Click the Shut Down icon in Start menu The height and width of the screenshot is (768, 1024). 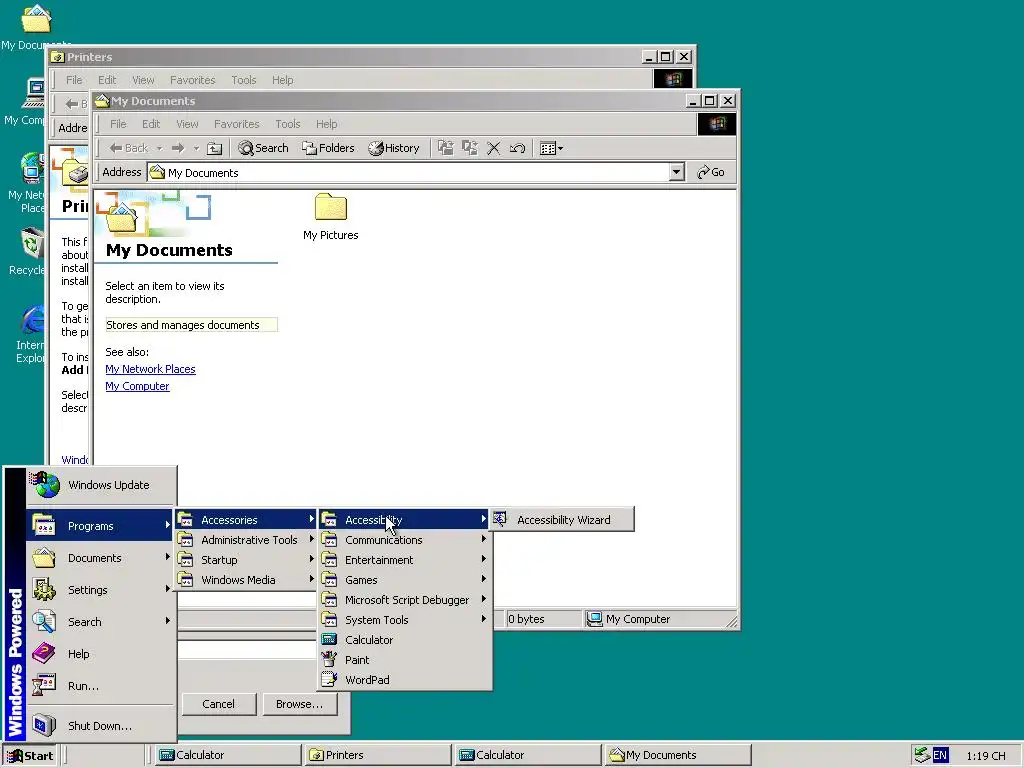44,725
